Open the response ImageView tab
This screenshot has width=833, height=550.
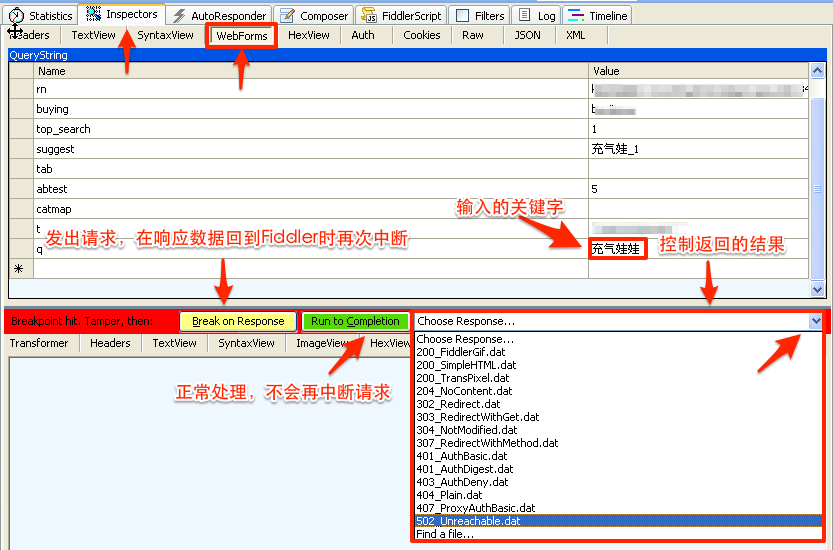pyautogui.click(x=322, y=343)
